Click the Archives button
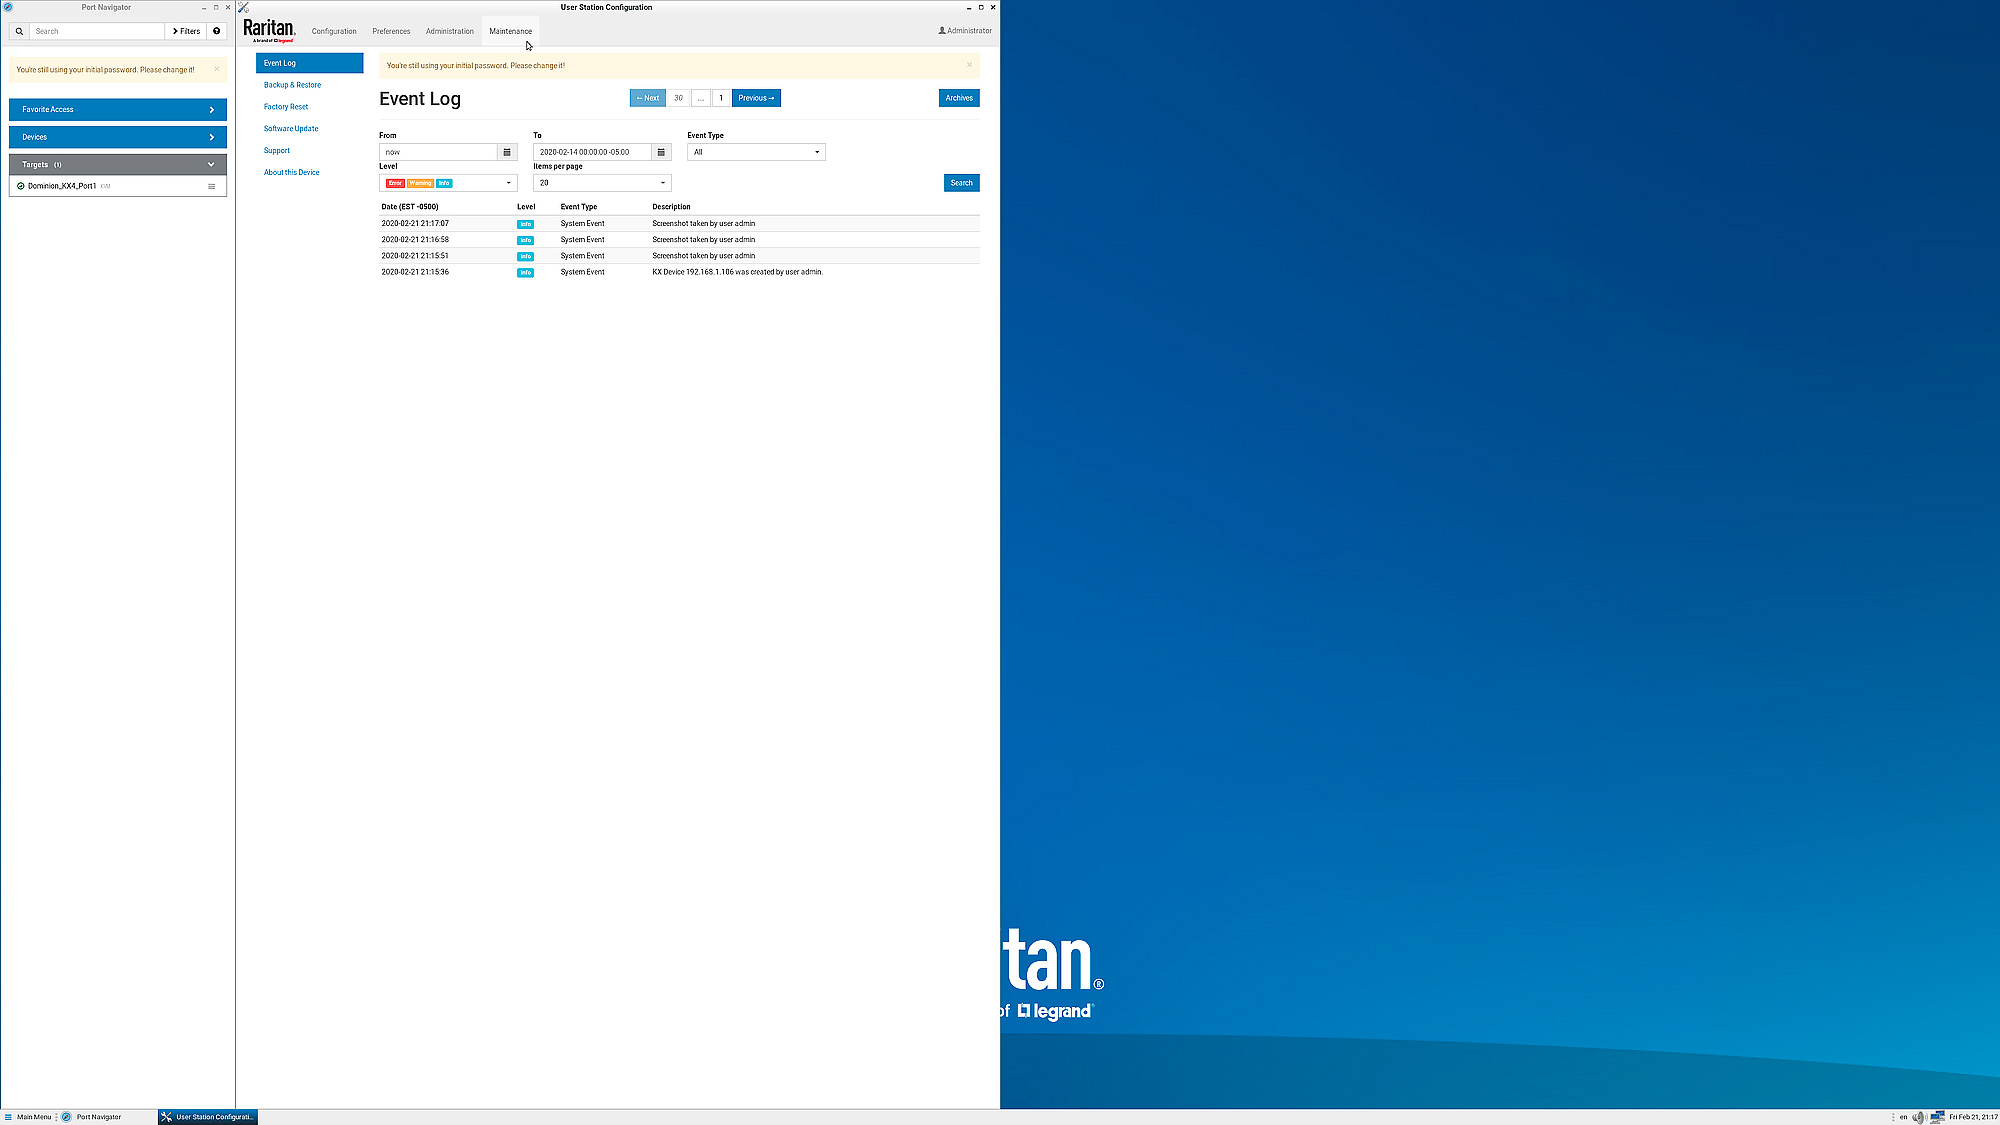Image resolution: width=2000 pixels, height=1125 pixels. (x=958, y=98)
